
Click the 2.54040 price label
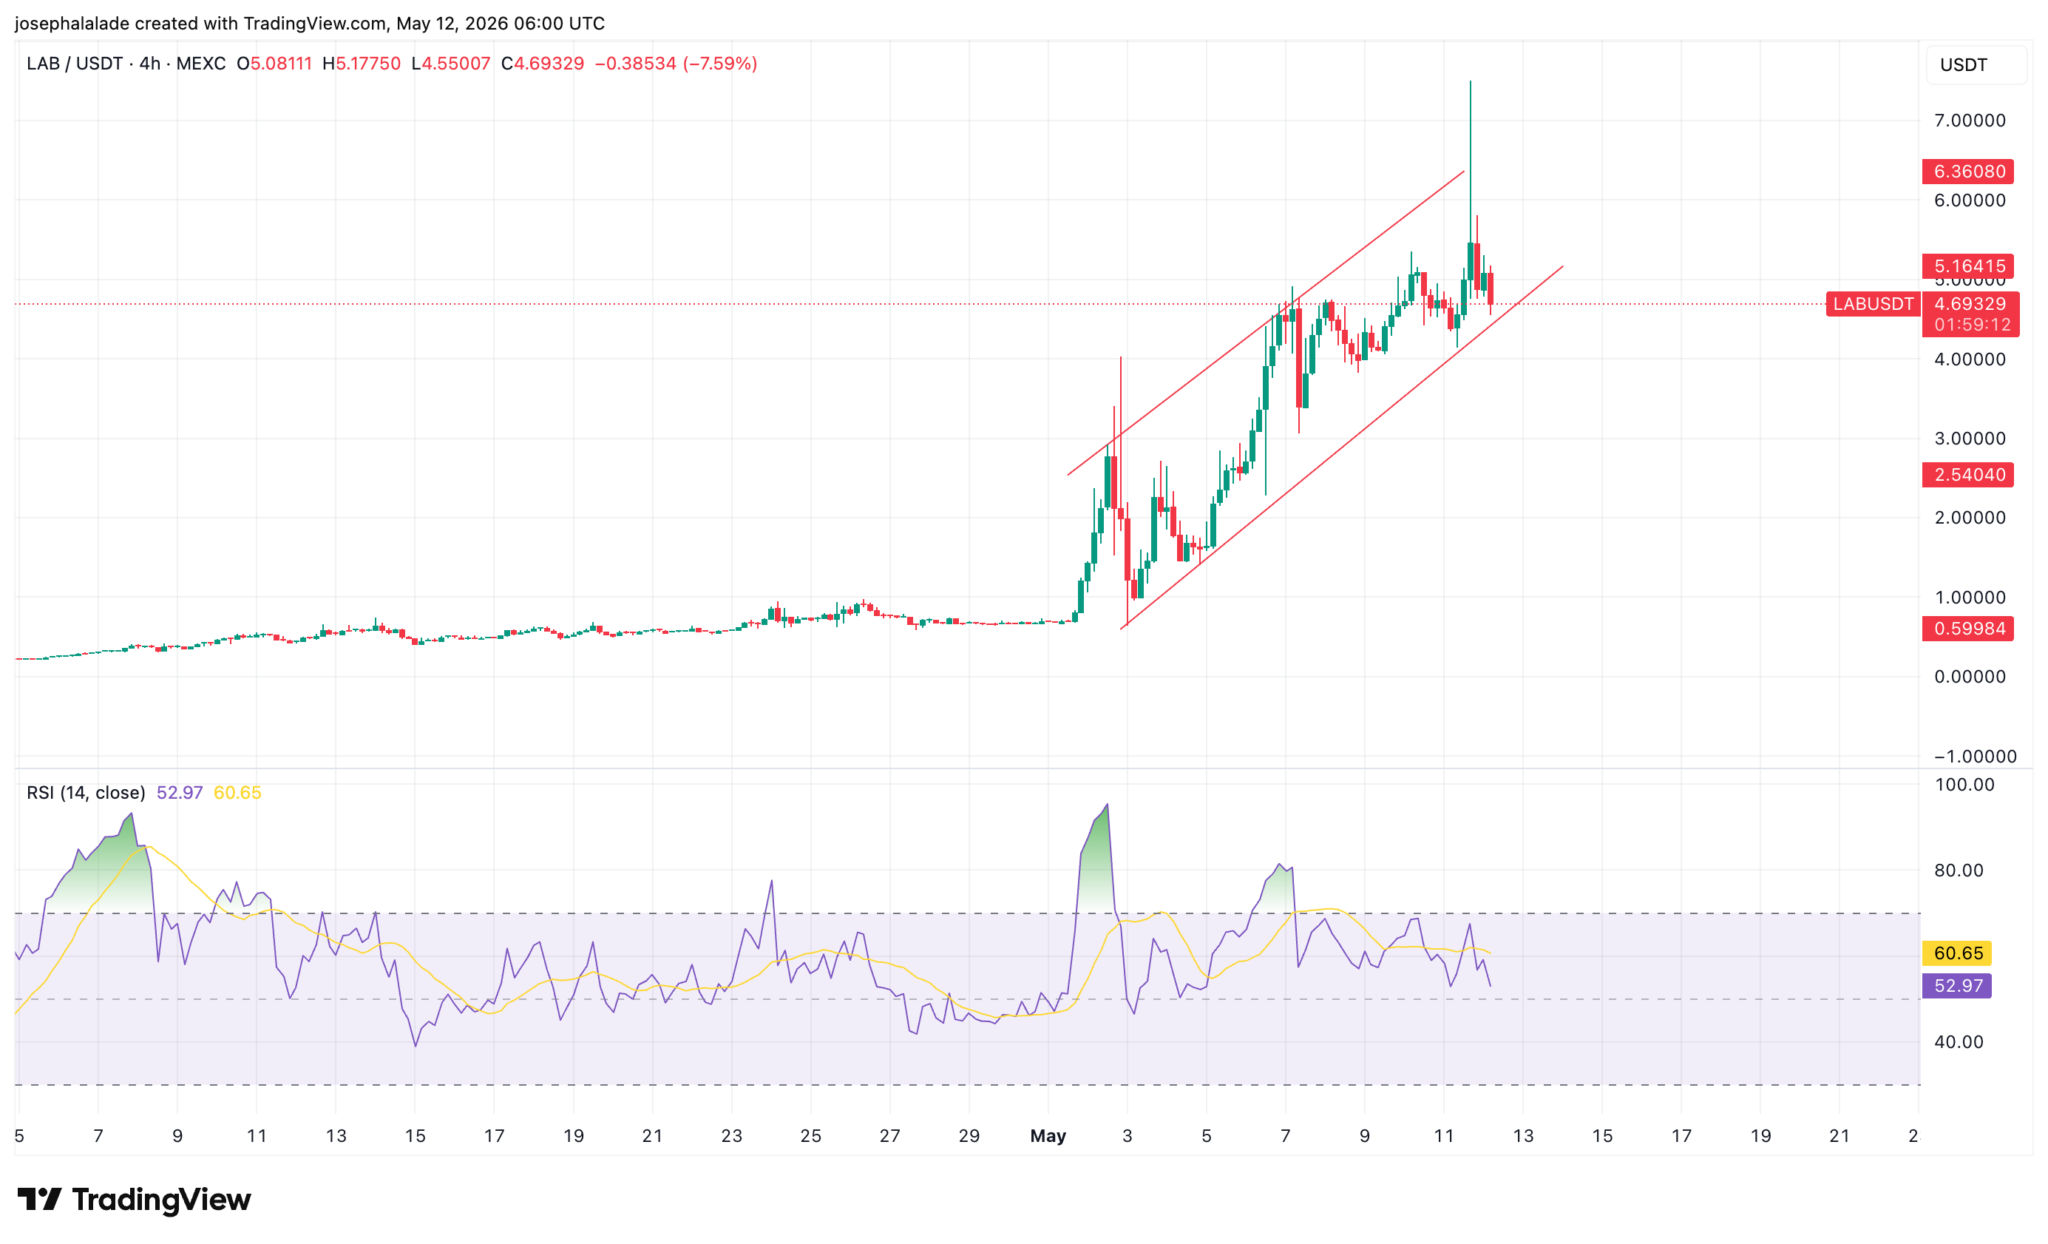tap(1968, 475)
